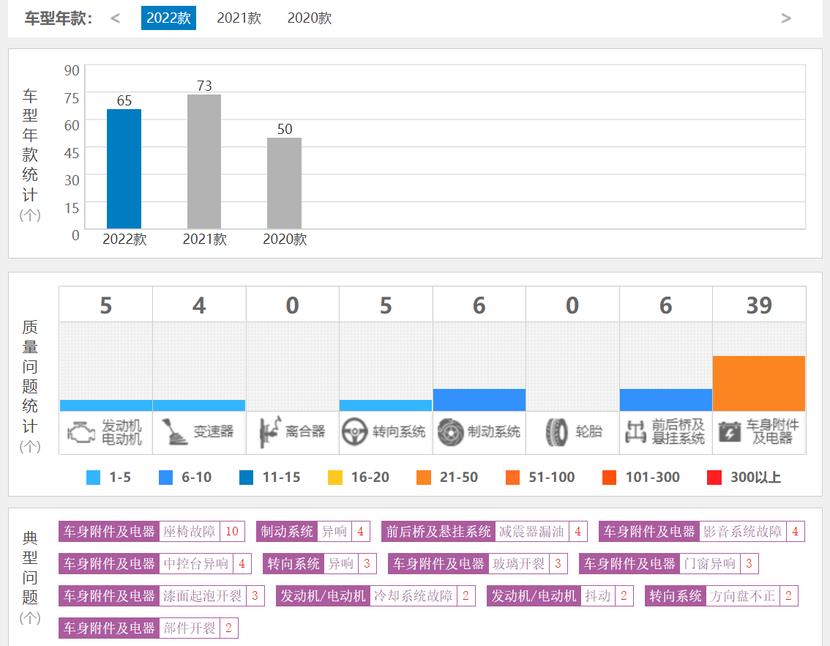The height and width of the screenshot is (646, 830).
Task: Click the blue 2022款 bar in chart
Action: [x=124, y=169]
